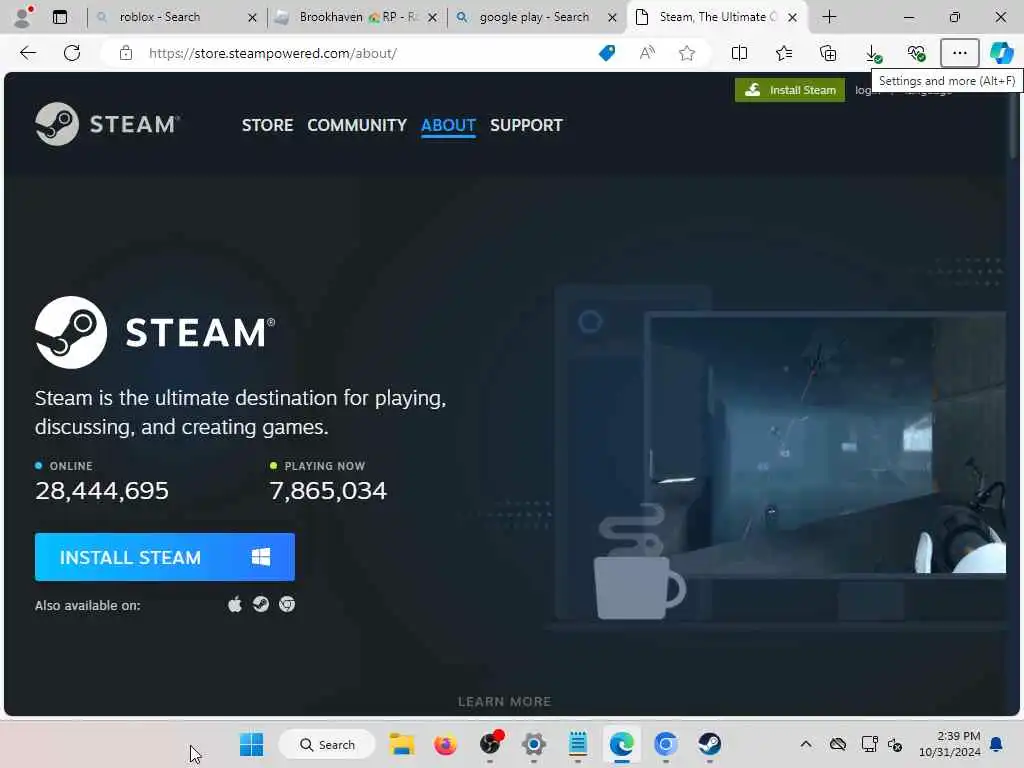1024x768 pixels.
Task: Show the Downloads panel
Action: click(x=872, y=53)
